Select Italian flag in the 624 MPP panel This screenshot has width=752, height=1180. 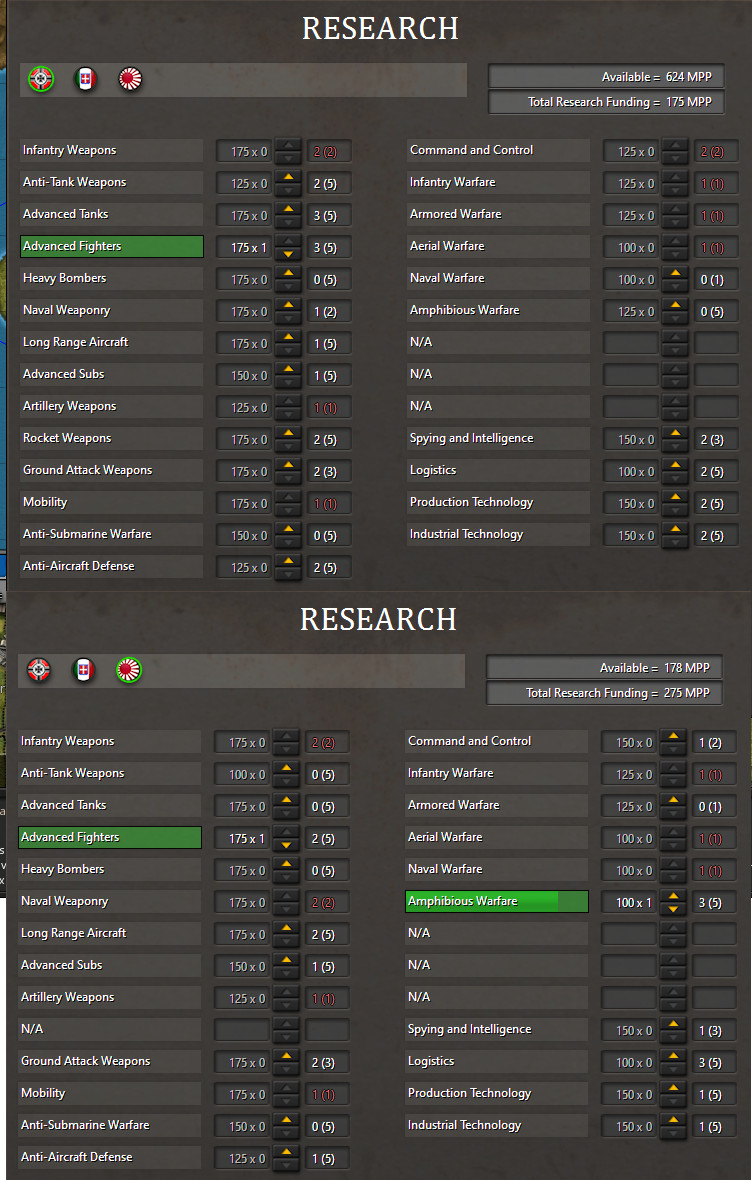(86, 79)
